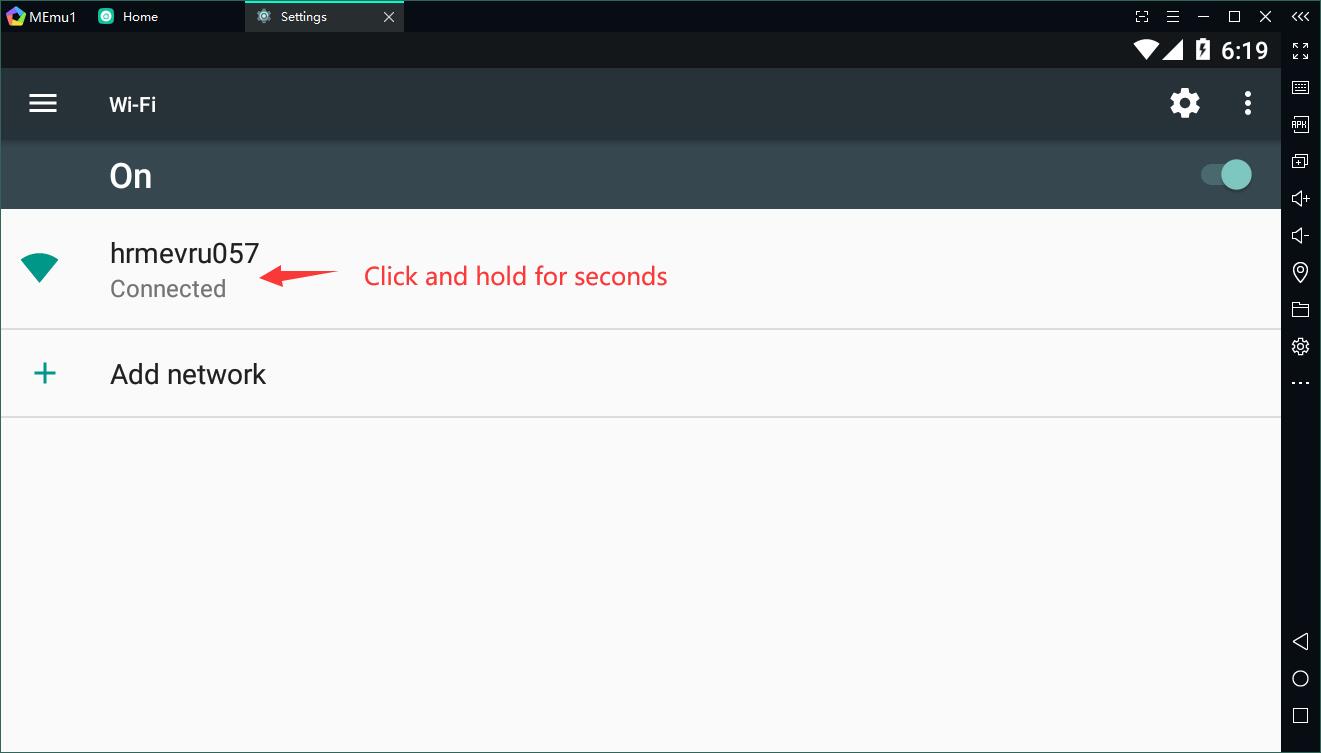Toggle emulator fullscreen mode
This screenshot has height=753, width=1321.
click(1300, 51)
